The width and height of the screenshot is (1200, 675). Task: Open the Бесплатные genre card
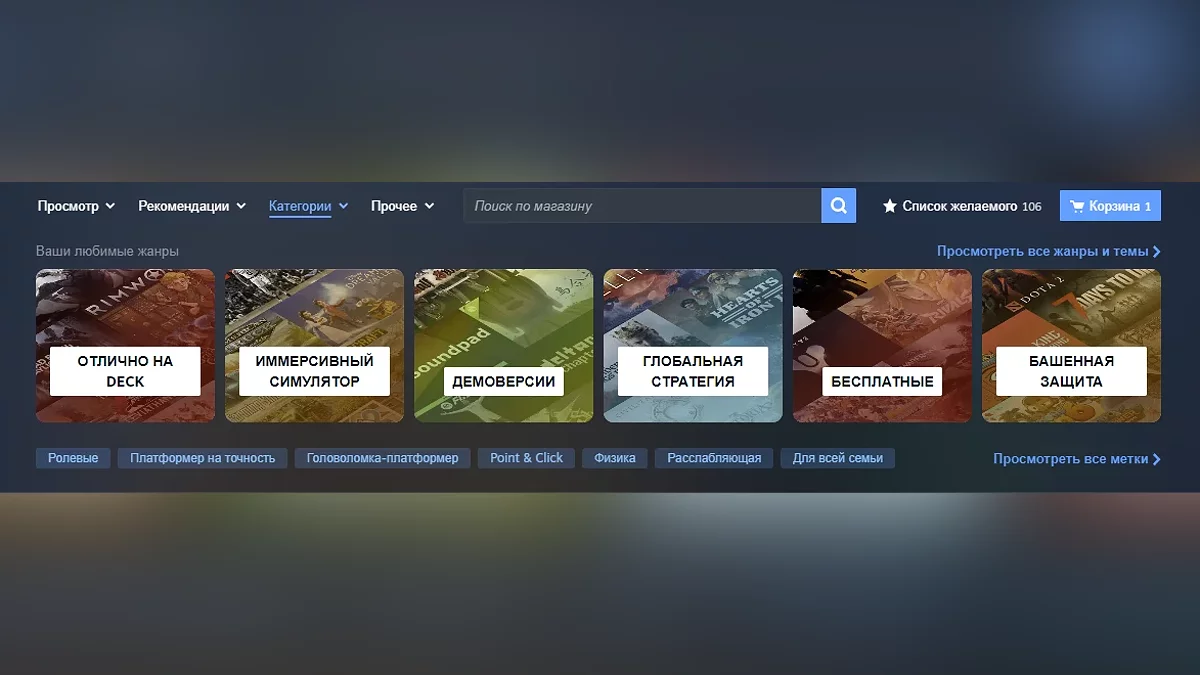882,346
